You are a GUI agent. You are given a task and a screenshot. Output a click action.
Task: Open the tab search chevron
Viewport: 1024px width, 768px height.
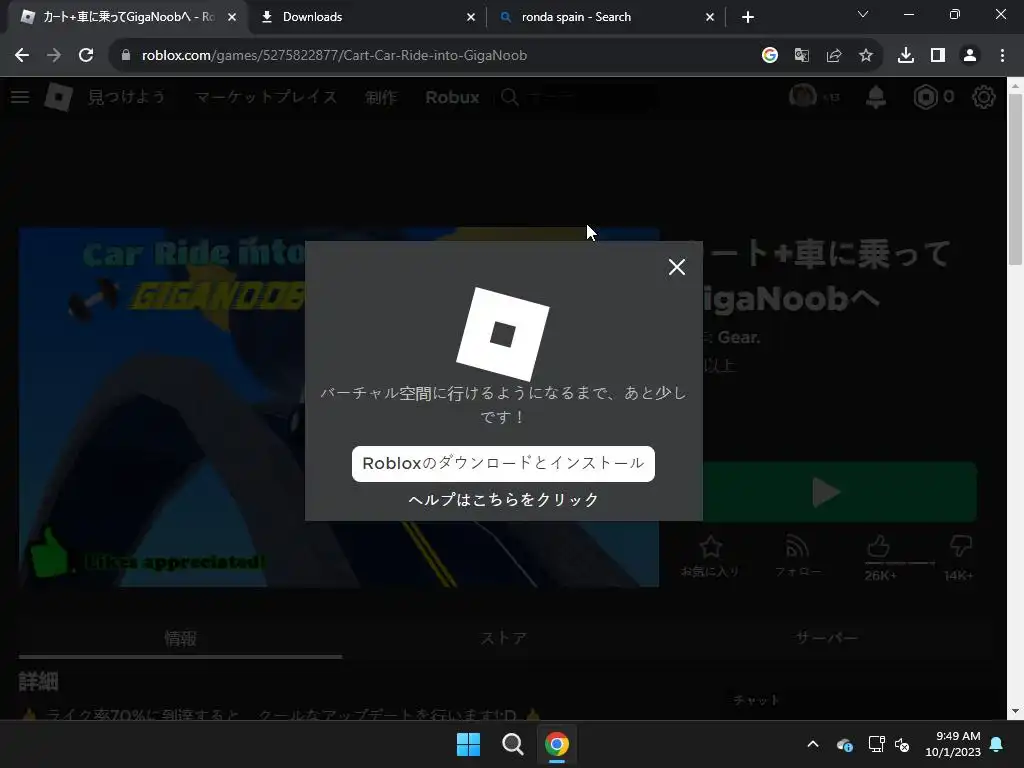coord(863,14)
